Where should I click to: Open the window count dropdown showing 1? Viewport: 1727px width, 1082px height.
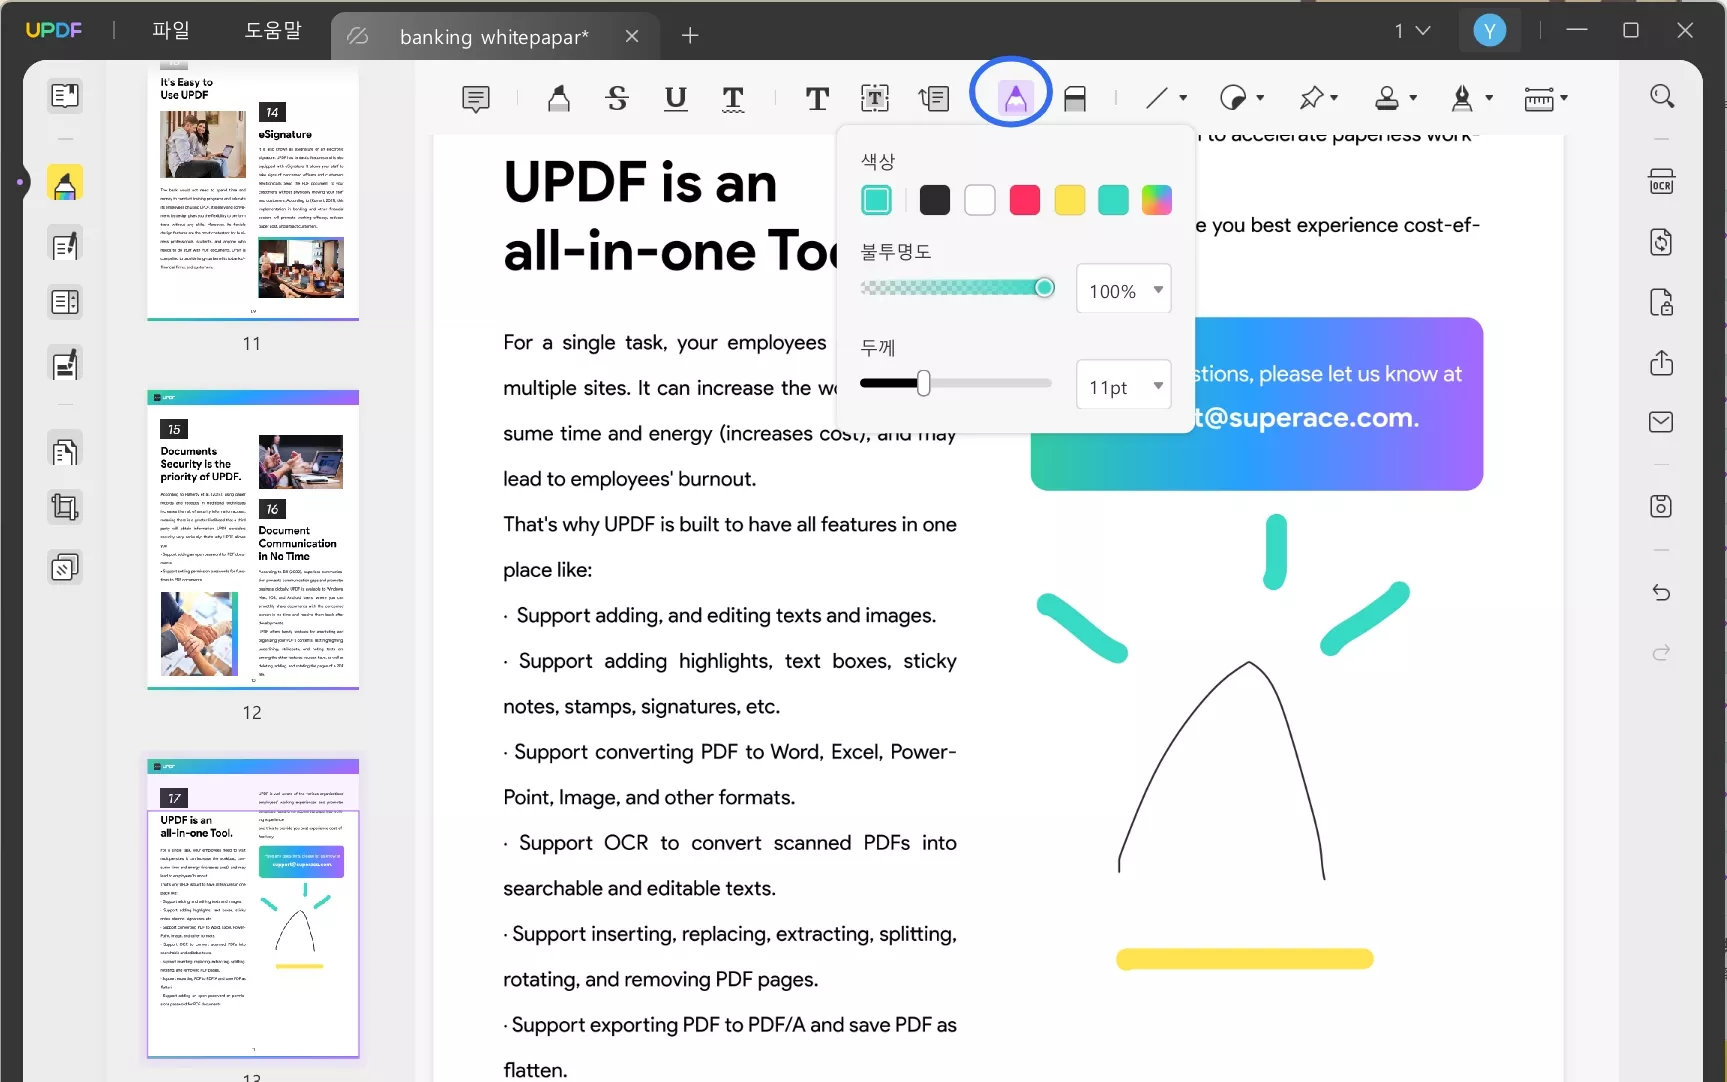[x=1413, y=31]
